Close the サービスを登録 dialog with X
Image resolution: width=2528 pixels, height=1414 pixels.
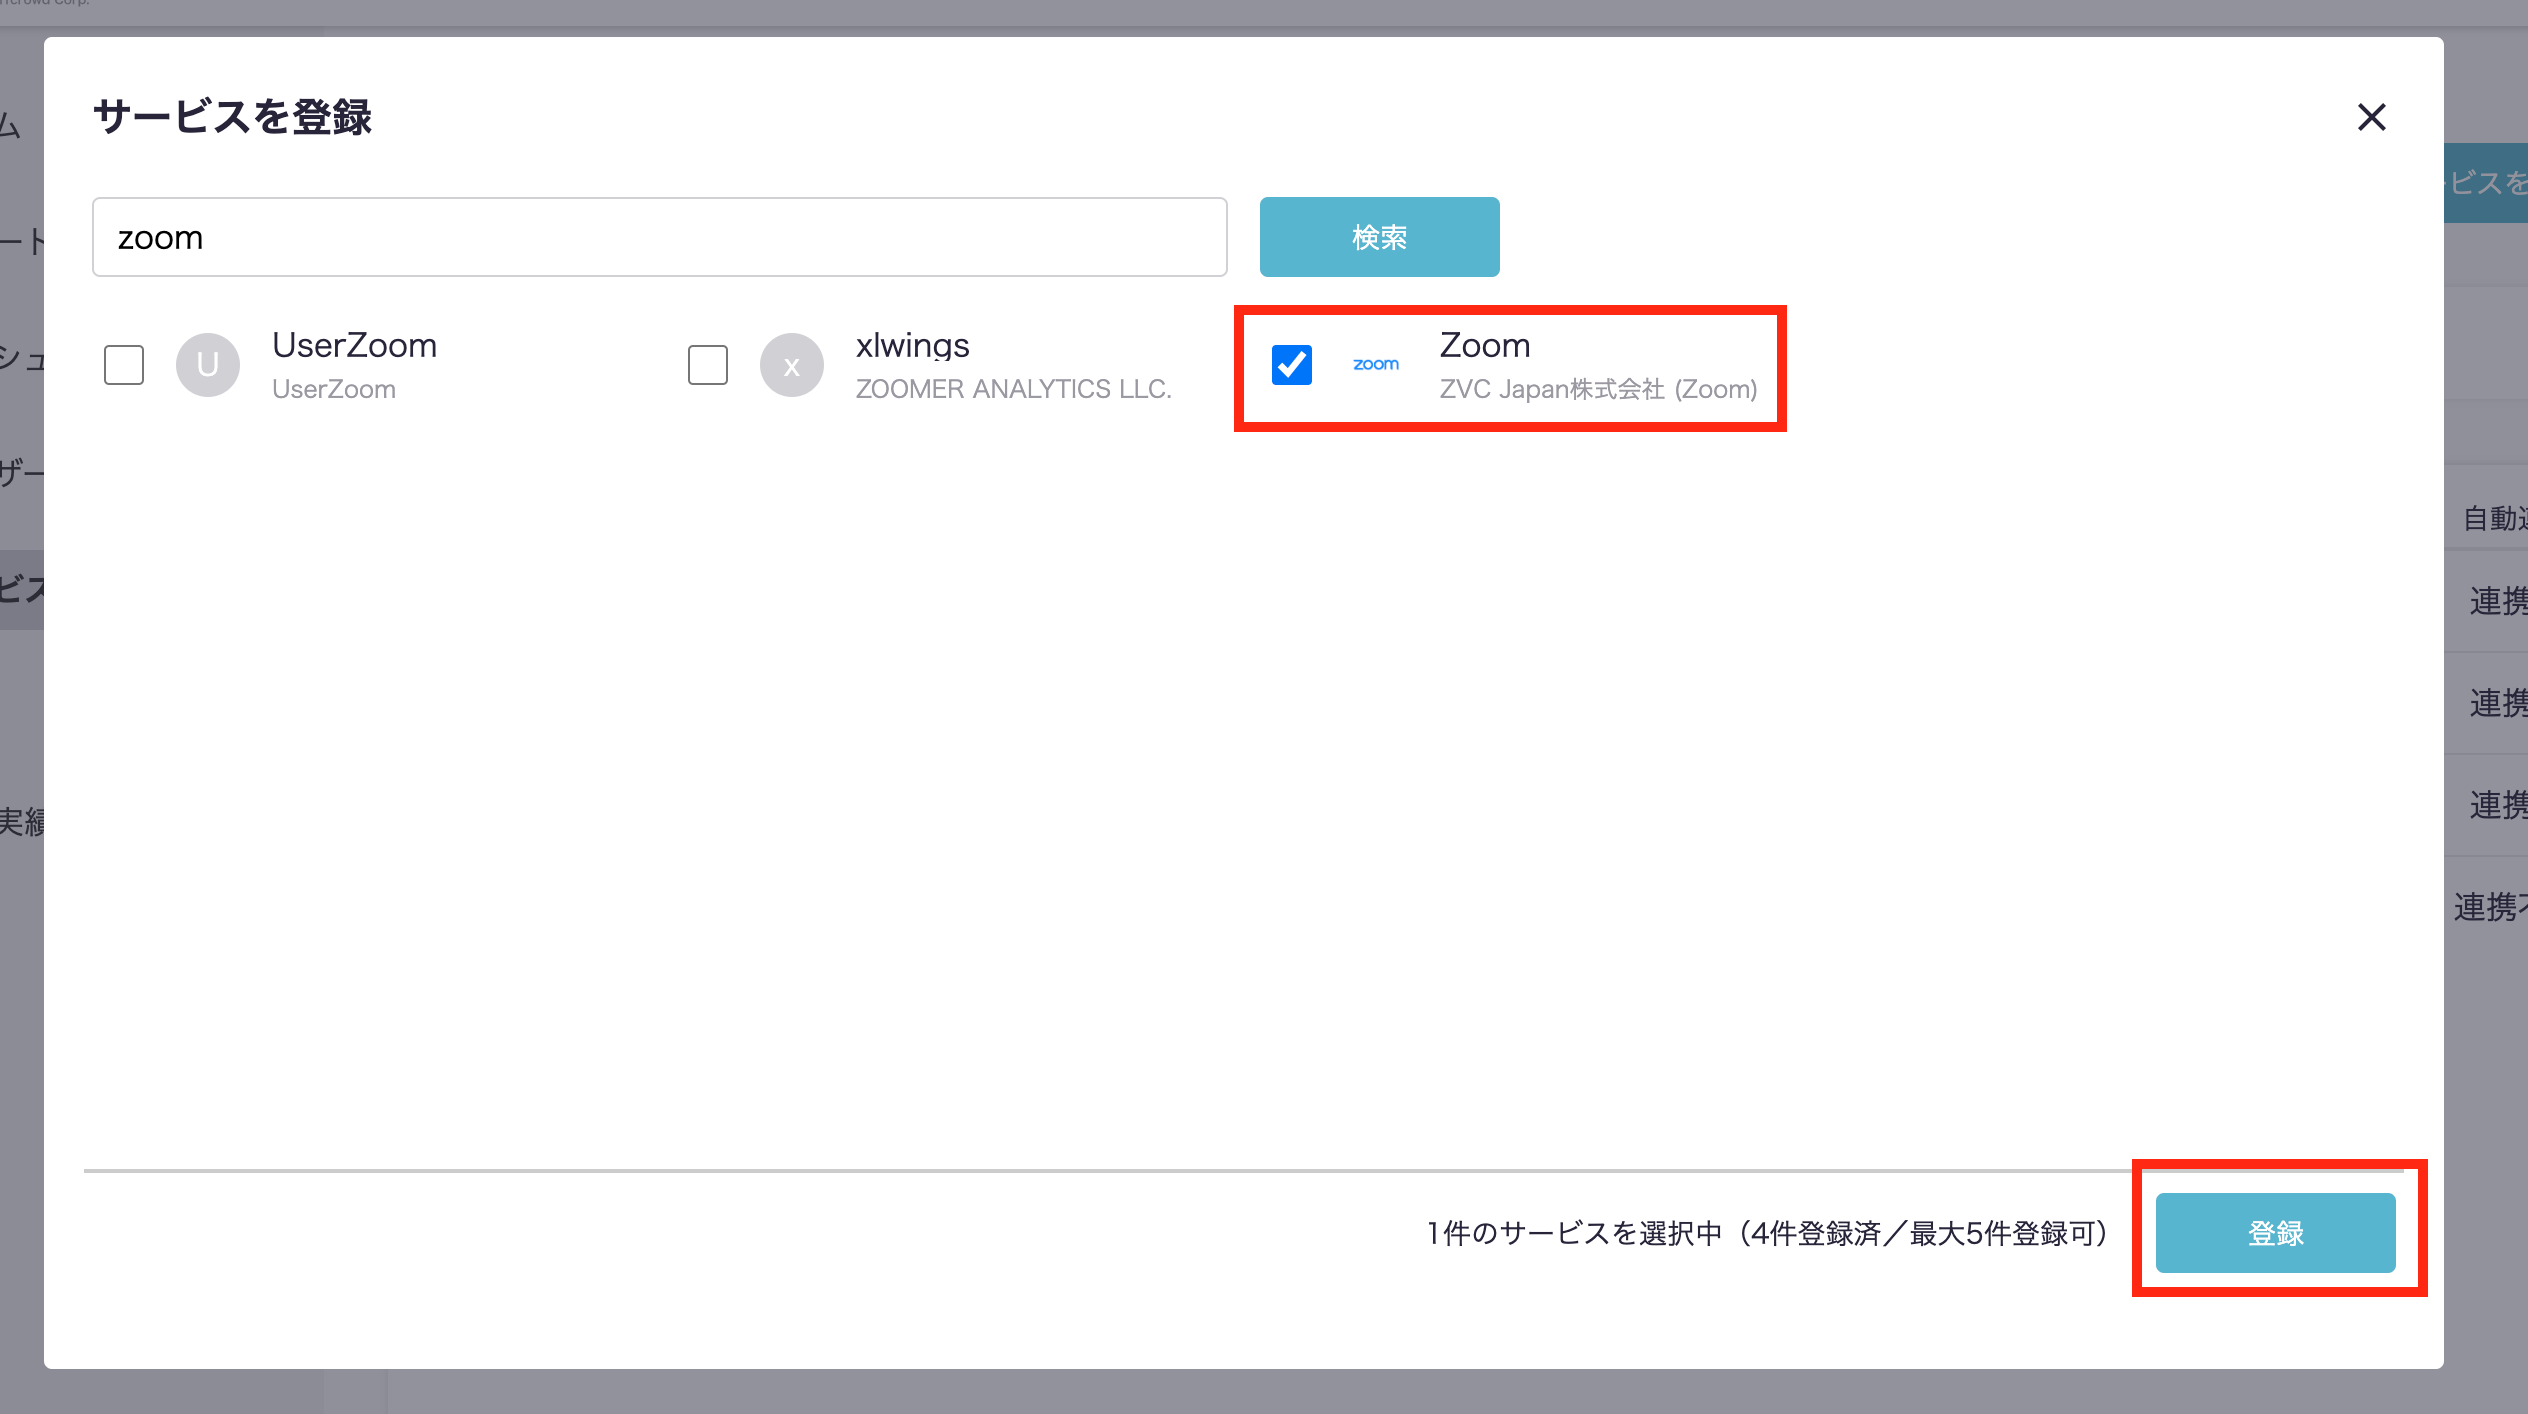pyautogui.click(x=2371, y=118)
